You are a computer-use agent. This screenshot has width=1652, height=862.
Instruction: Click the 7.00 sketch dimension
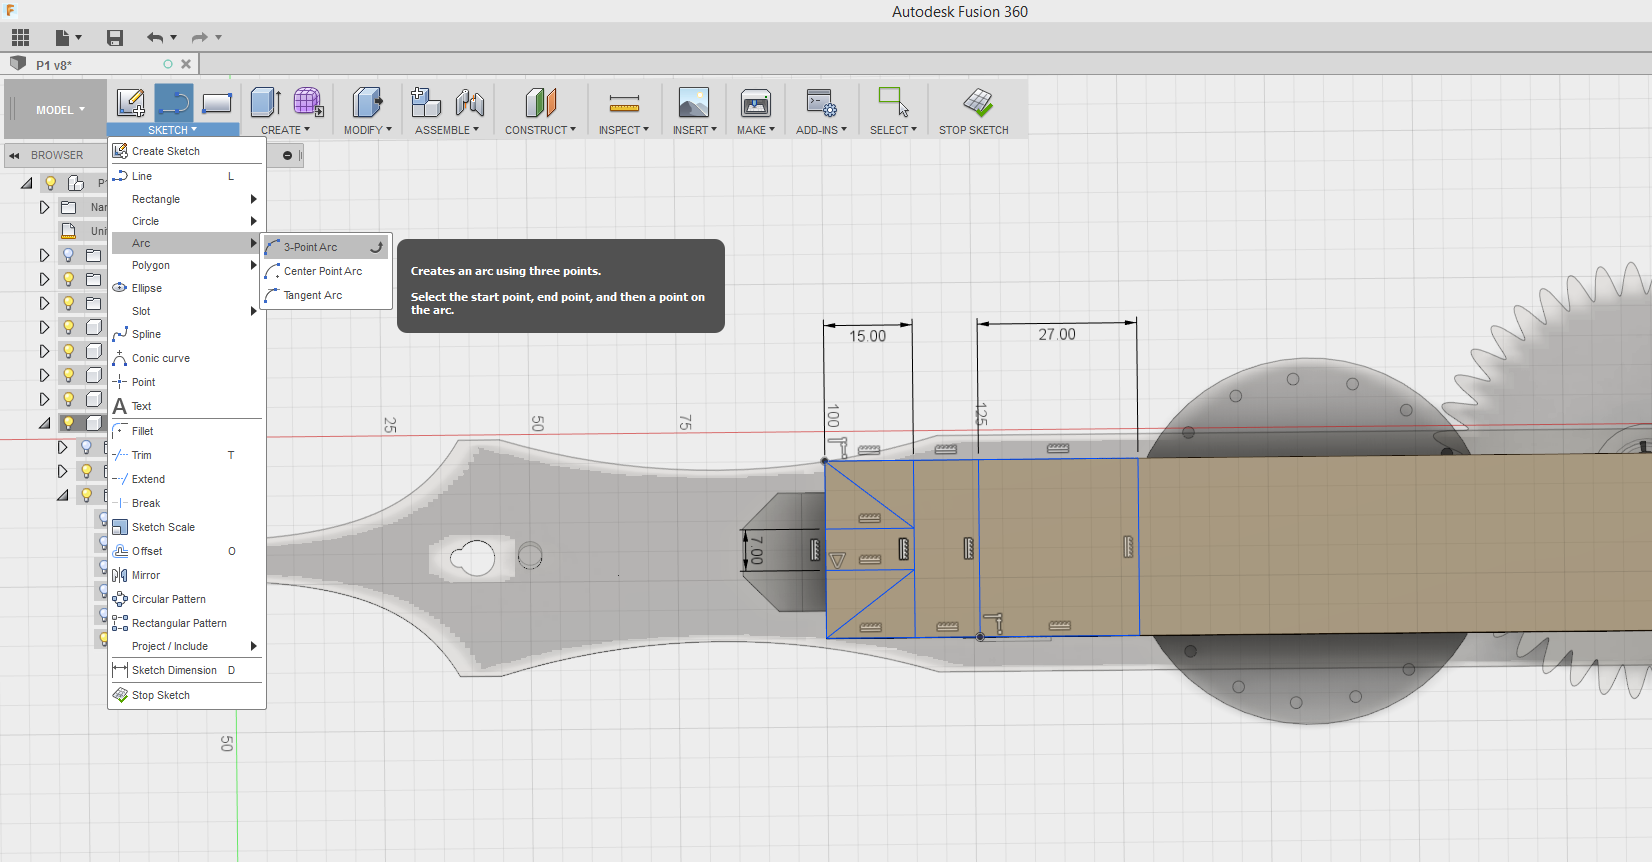(x=756, y=550)
